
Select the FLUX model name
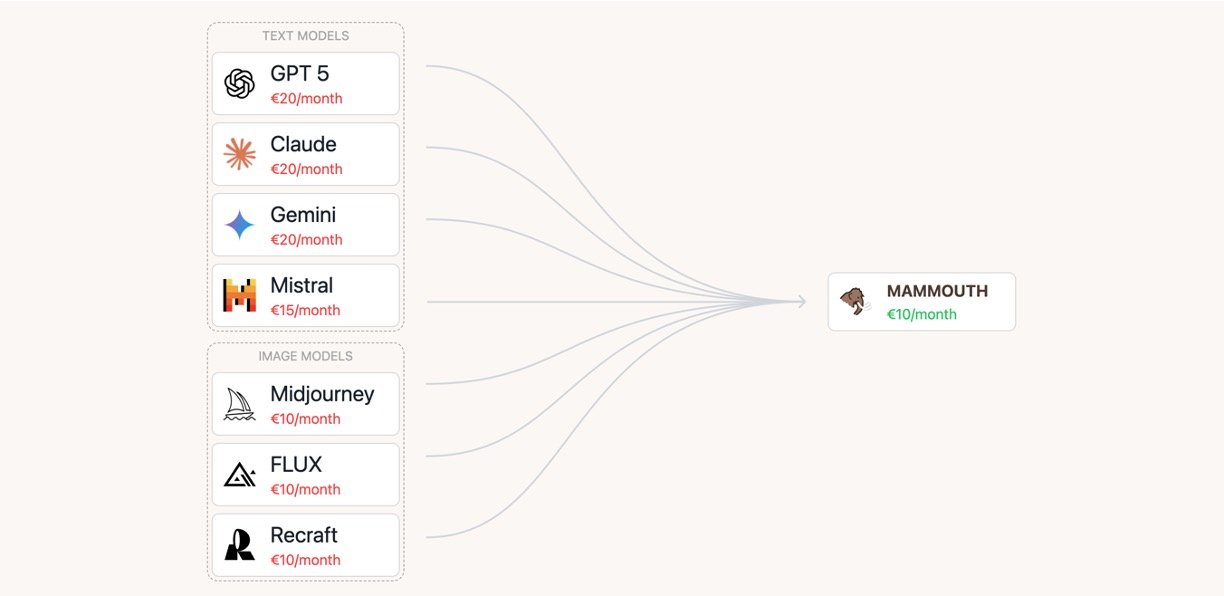[296, 464]
